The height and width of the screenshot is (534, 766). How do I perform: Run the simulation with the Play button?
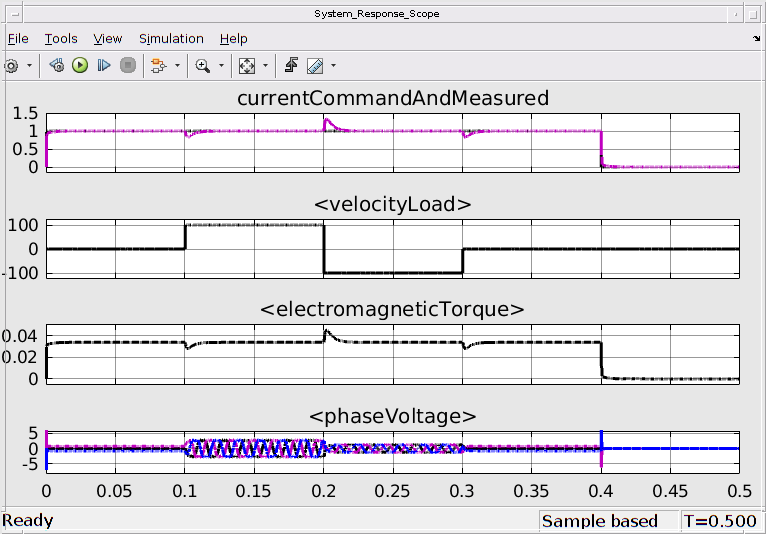click(x=80, y=65)
